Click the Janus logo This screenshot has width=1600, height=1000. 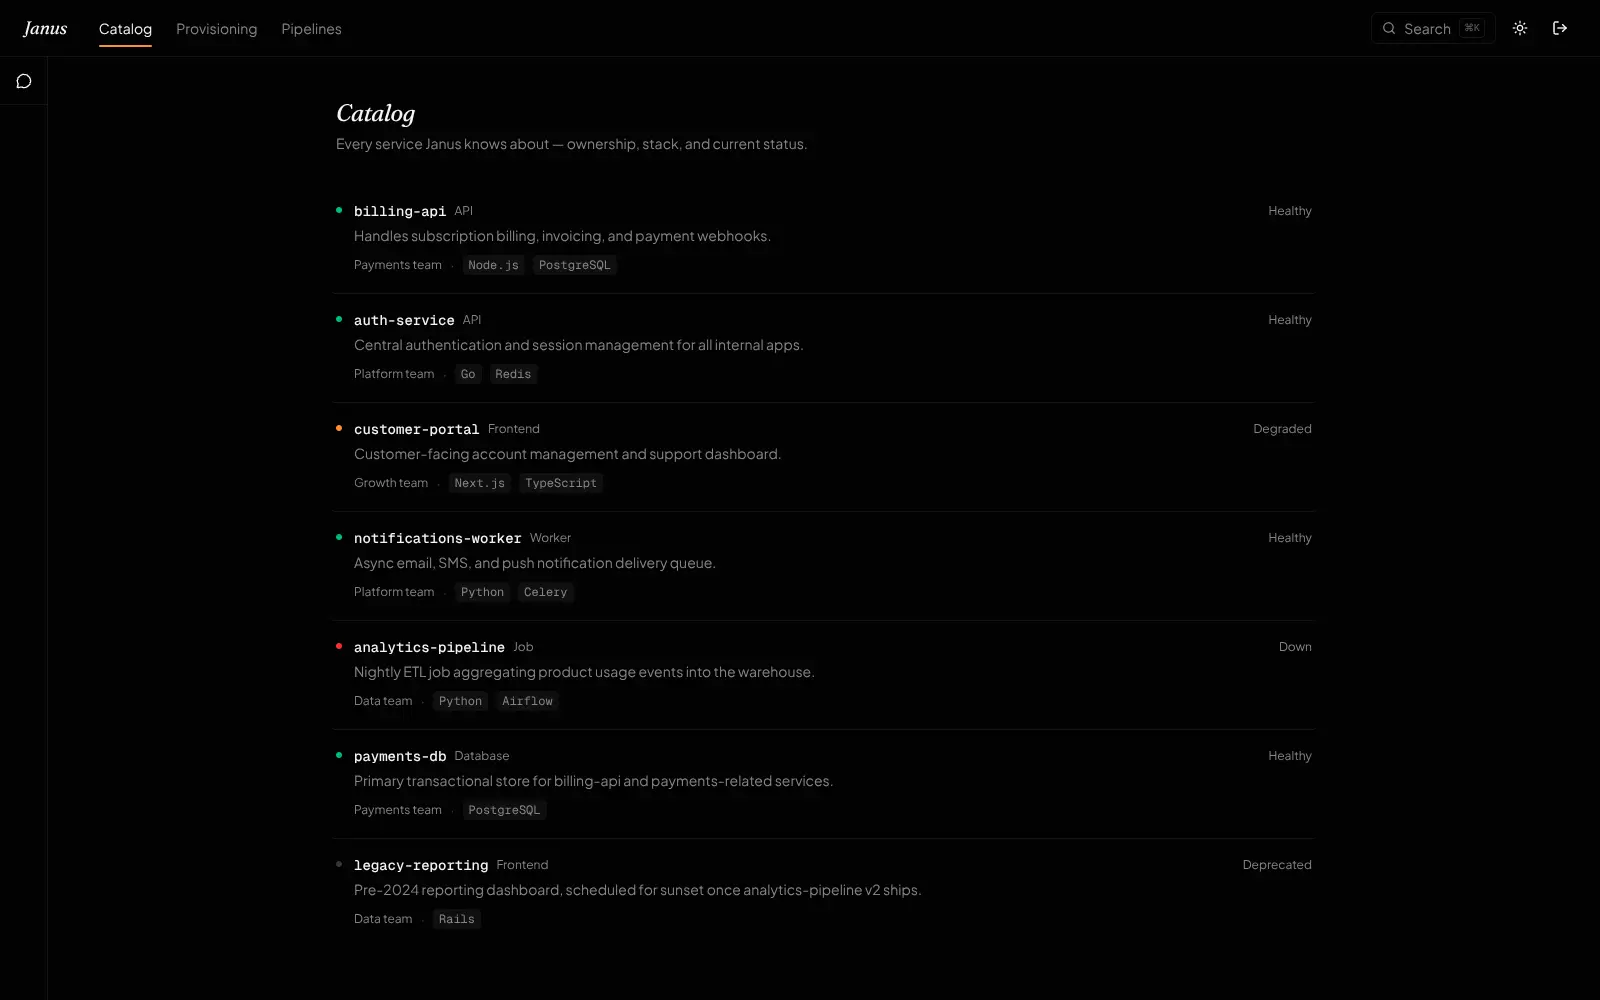point(45,28)
